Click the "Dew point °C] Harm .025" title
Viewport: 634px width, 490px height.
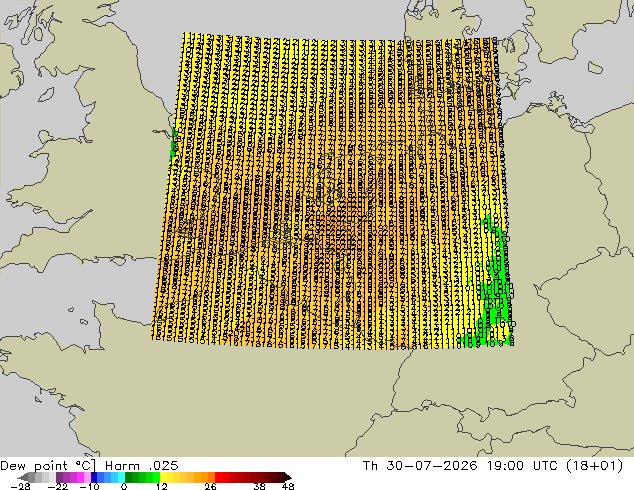[x=89, y=466]
